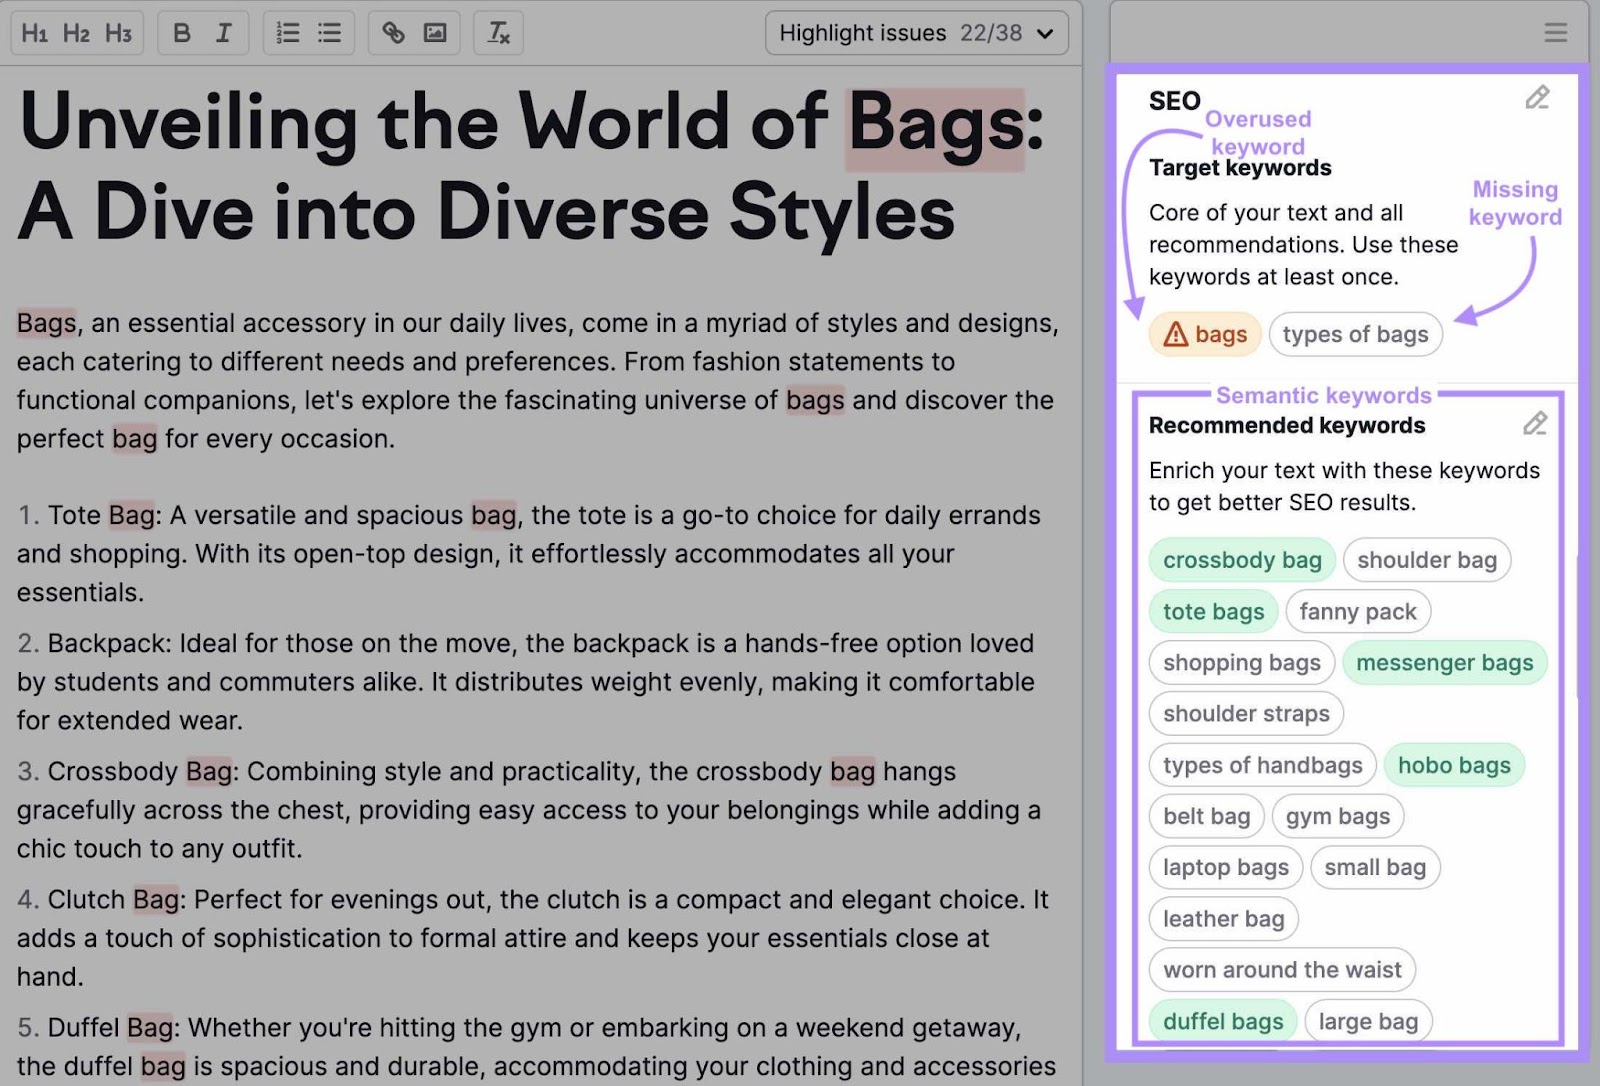Screen dimensions: 1600x1086
Task: Insert a hyperlink
Action: 393,33
